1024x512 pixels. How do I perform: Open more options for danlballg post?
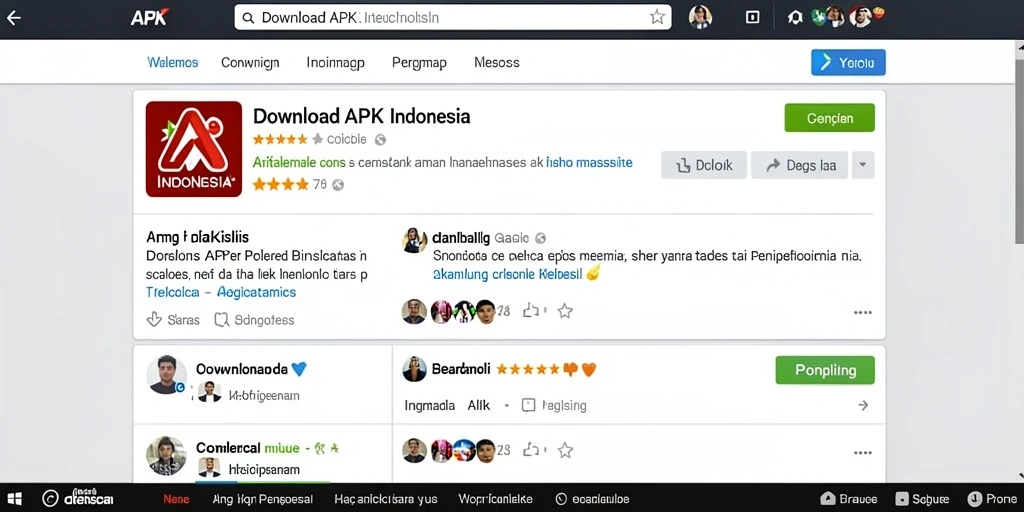pyautogui.click(x=863, y=313)
